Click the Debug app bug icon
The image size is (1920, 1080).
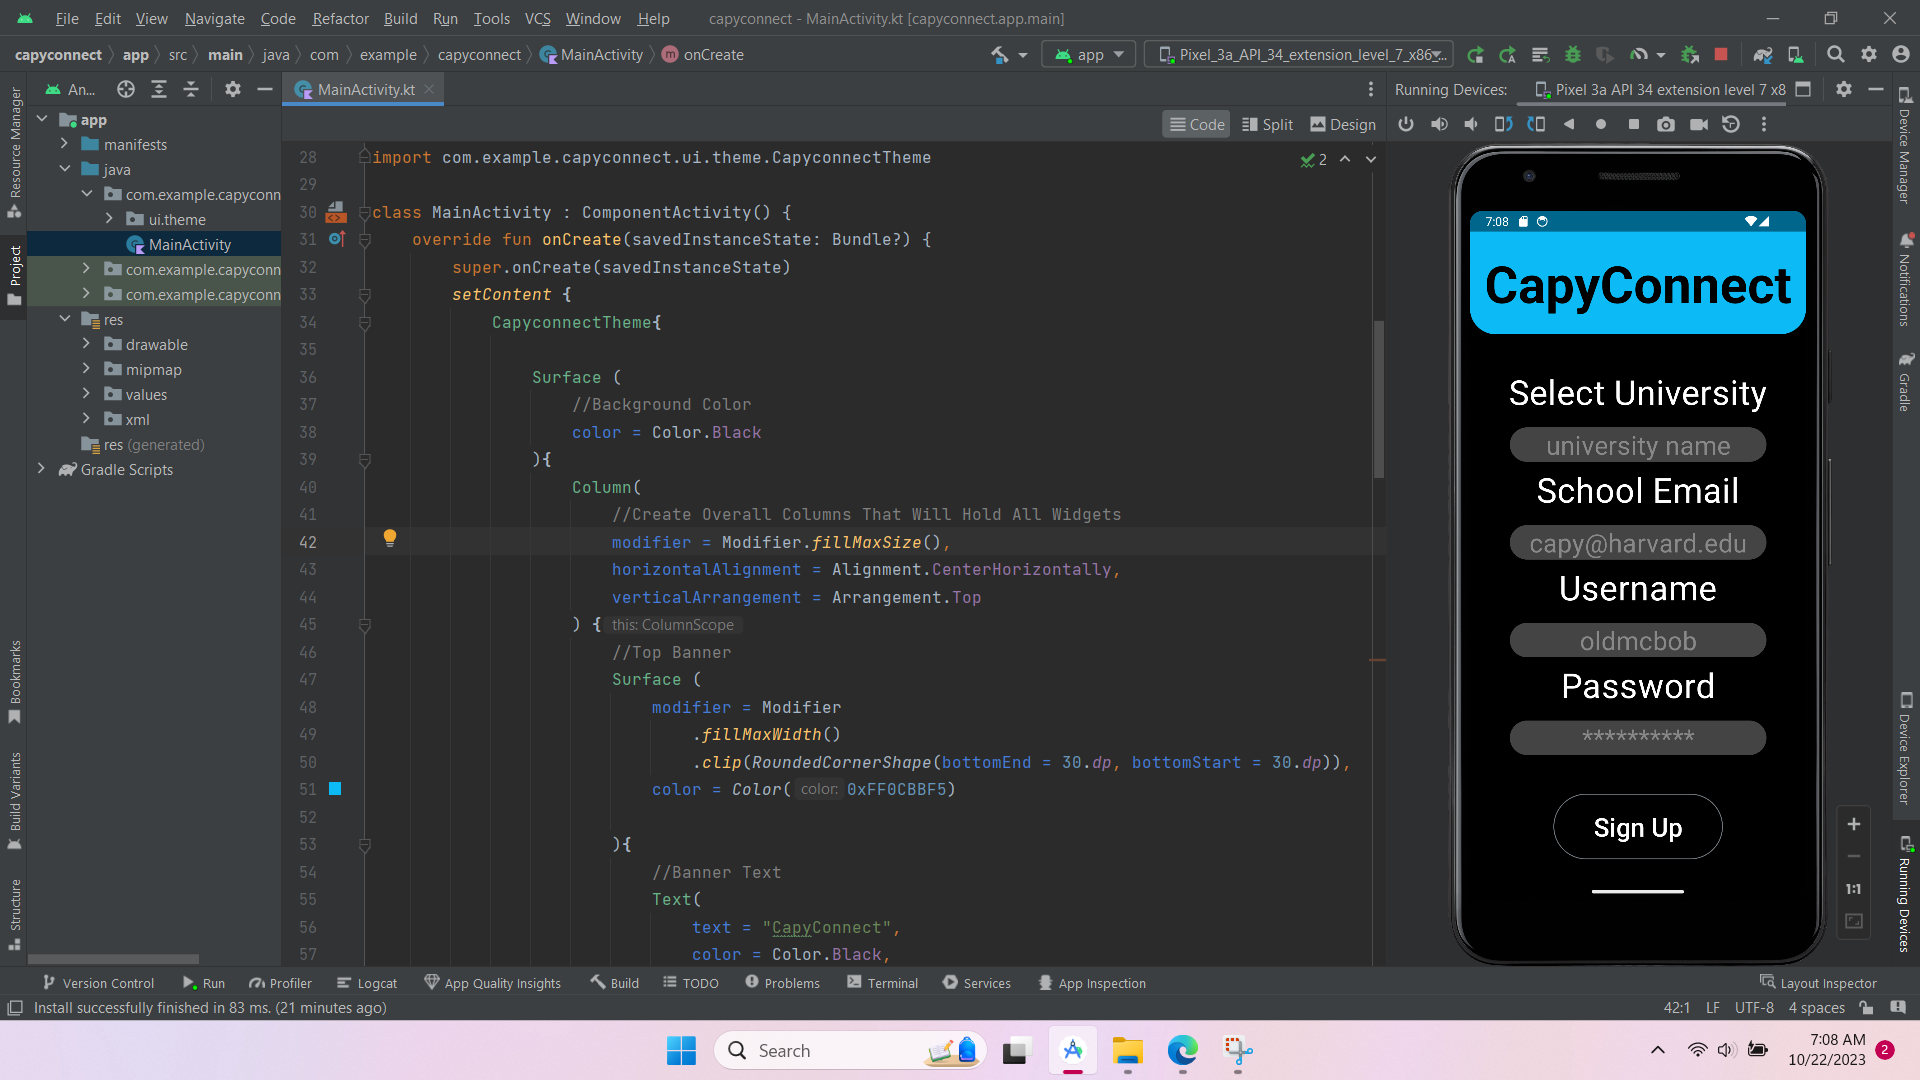1573,55
